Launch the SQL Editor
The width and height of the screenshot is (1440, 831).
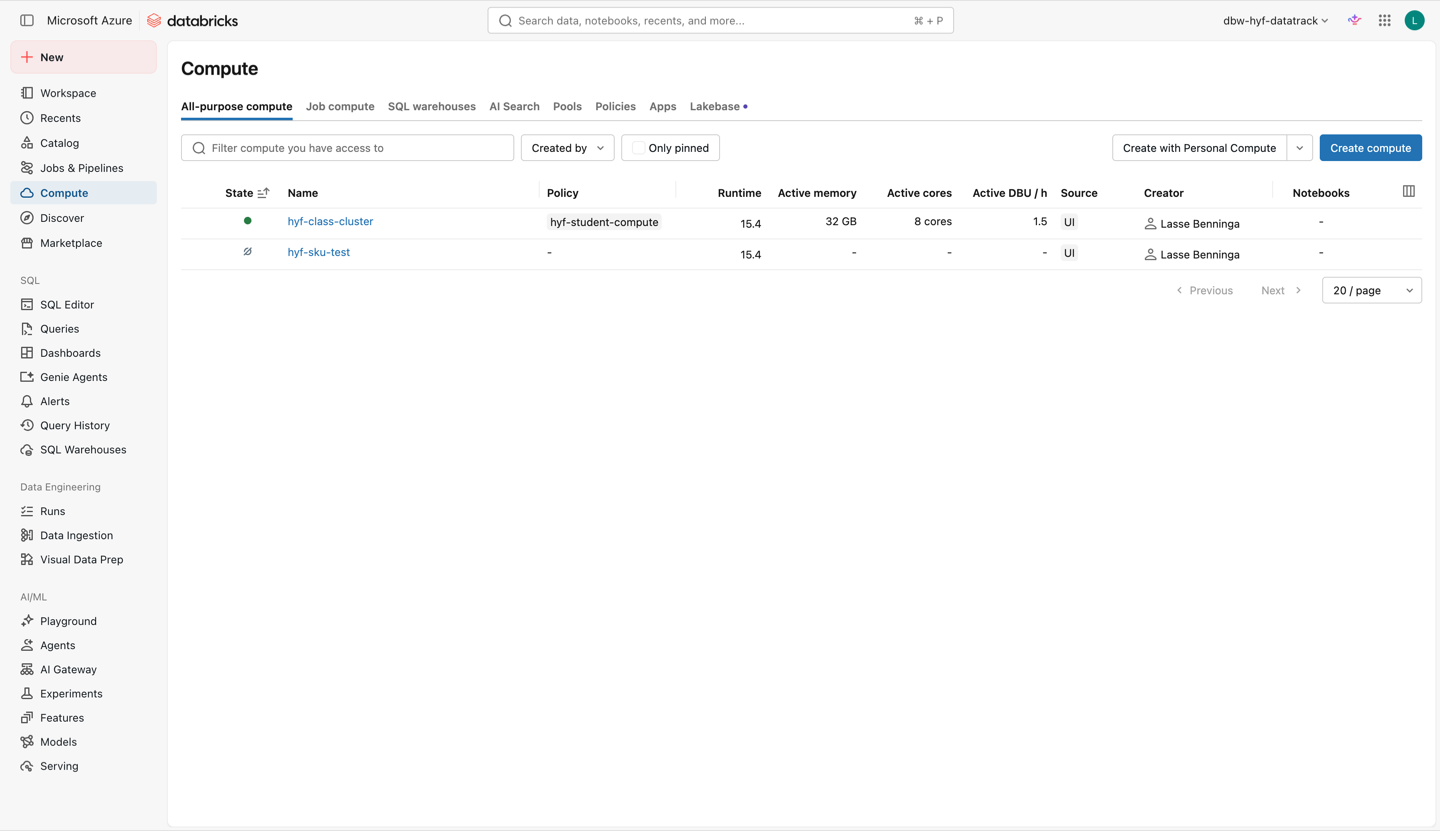(x=83, y=304)
